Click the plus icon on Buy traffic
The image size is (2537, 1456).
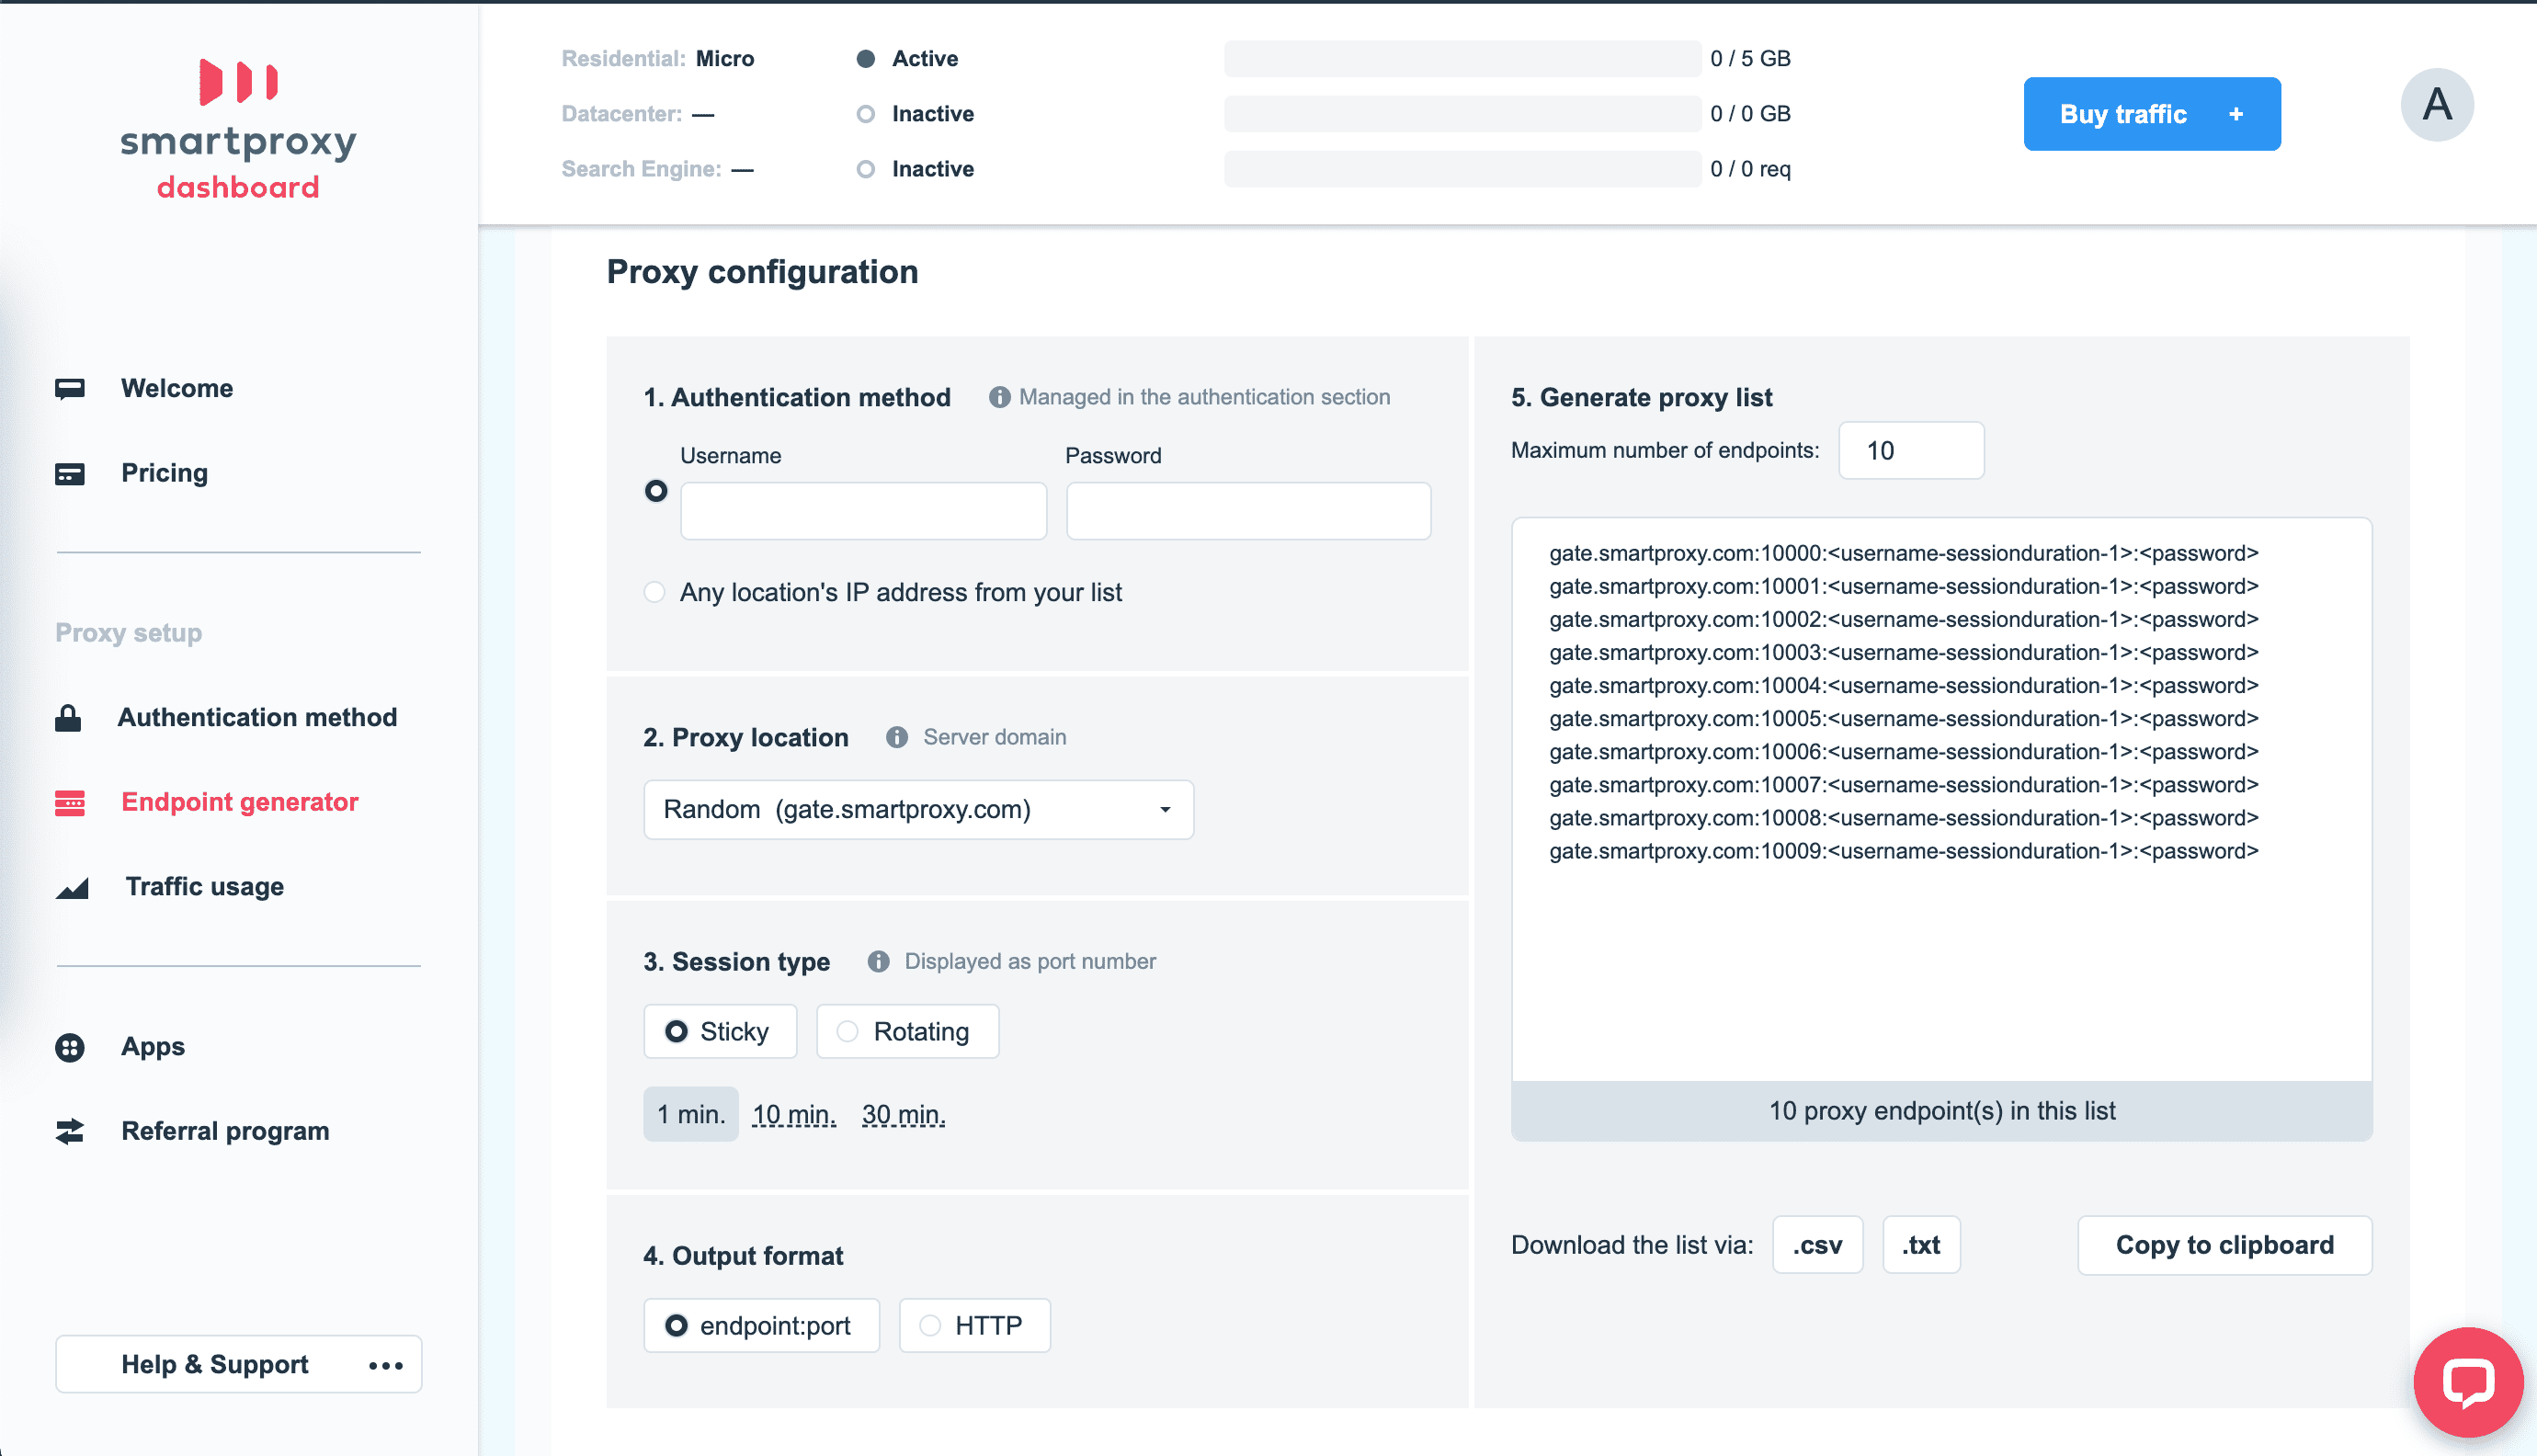2236,114
